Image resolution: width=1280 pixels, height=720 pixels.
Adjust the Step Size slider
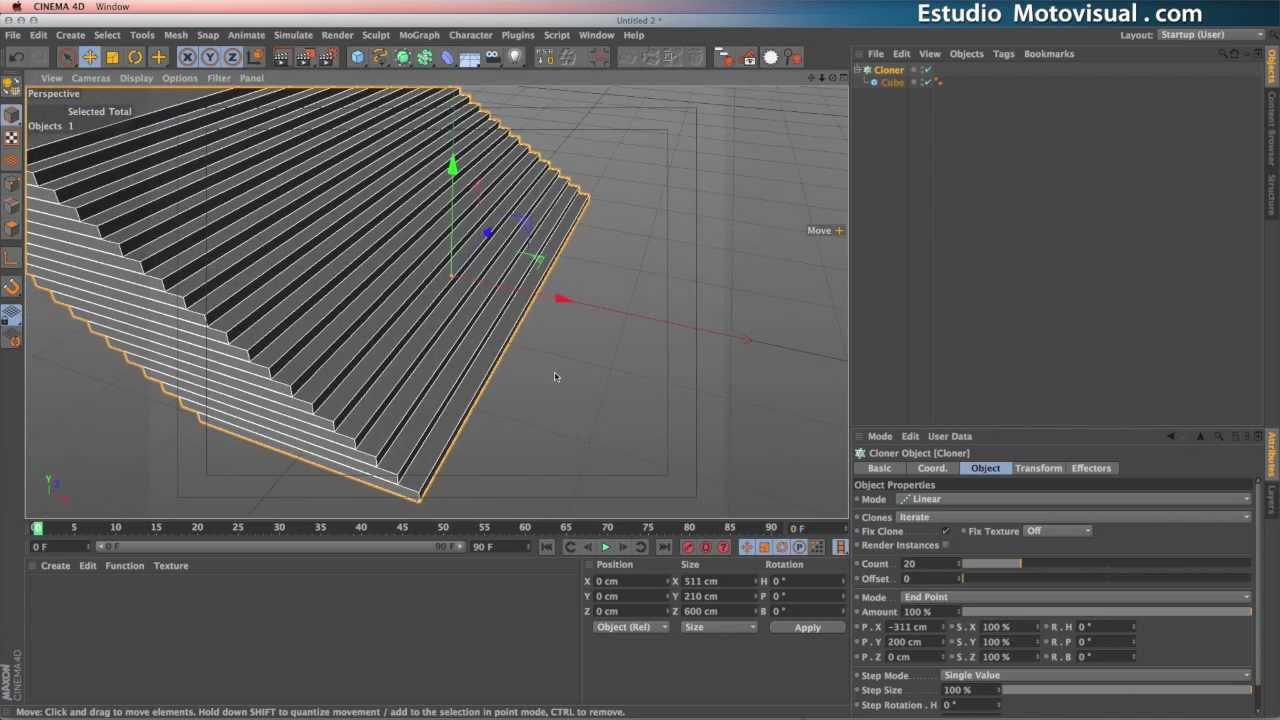pyautogui.click(x=1125, y=690)
